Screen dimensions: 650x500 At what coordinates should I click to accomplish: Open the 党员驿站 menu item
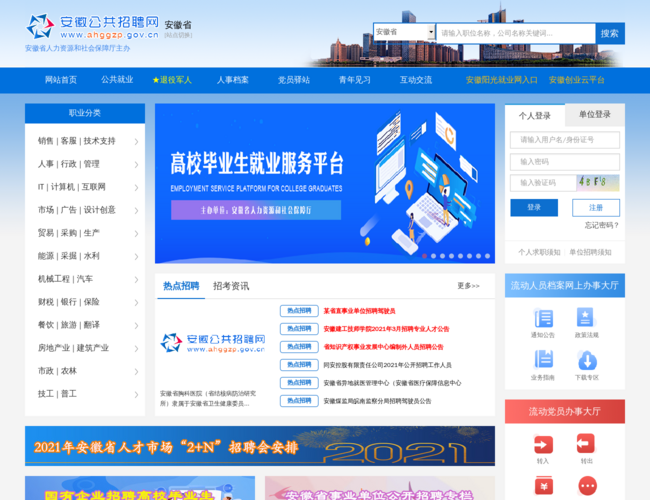pos(293,80)
